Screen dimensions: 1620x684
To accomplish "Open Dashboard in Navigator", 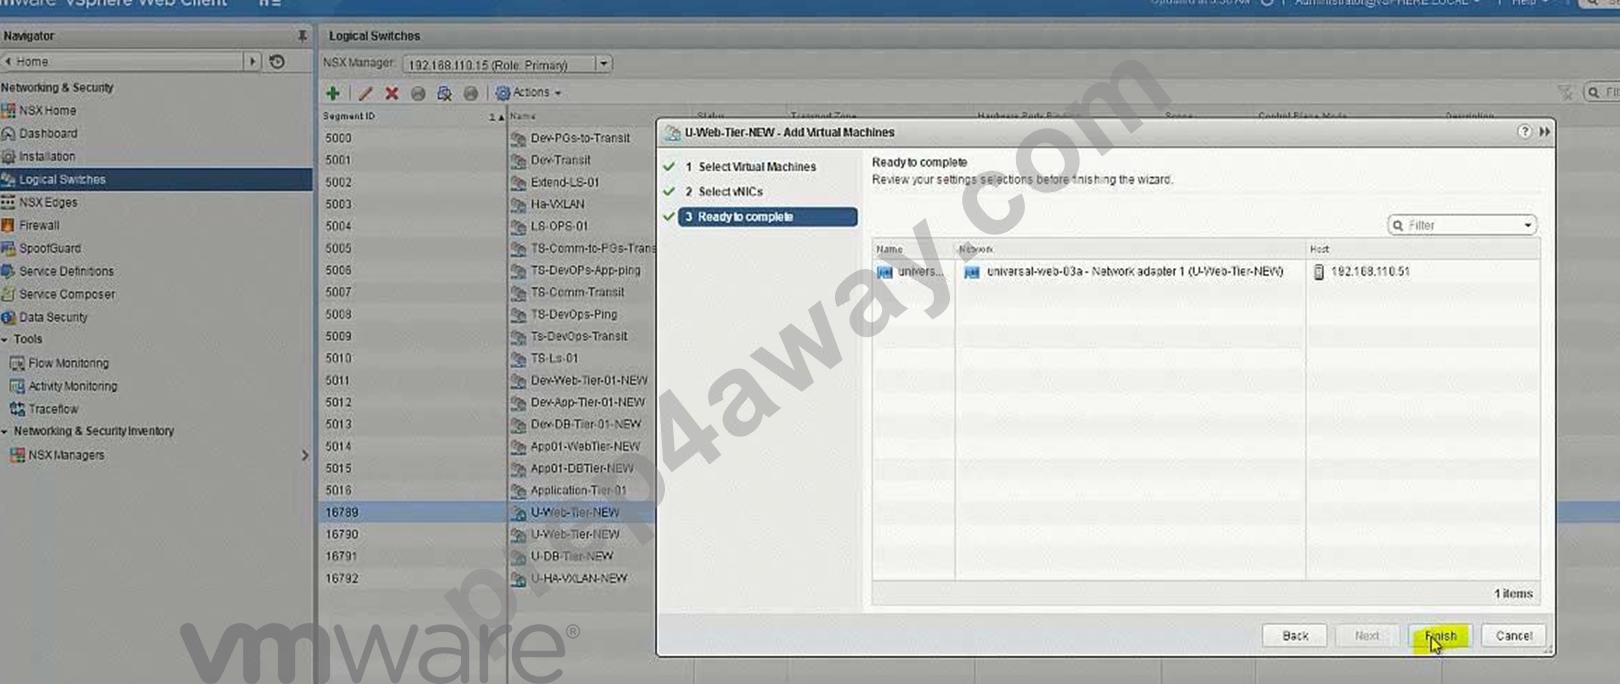I will point(47,134).
